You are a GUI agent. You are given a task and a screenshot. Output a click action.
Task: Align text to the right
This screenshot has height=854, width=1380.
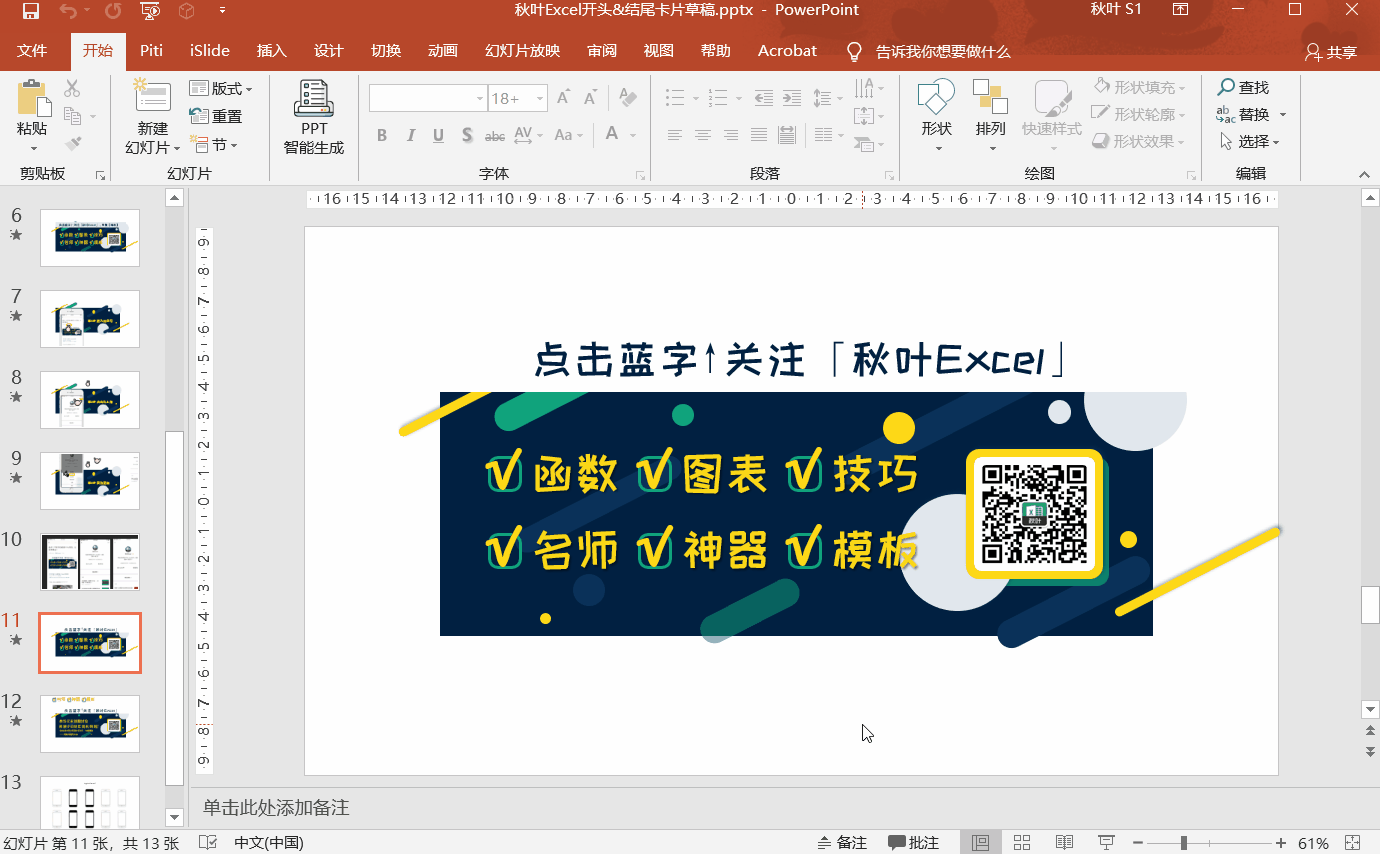731,135
